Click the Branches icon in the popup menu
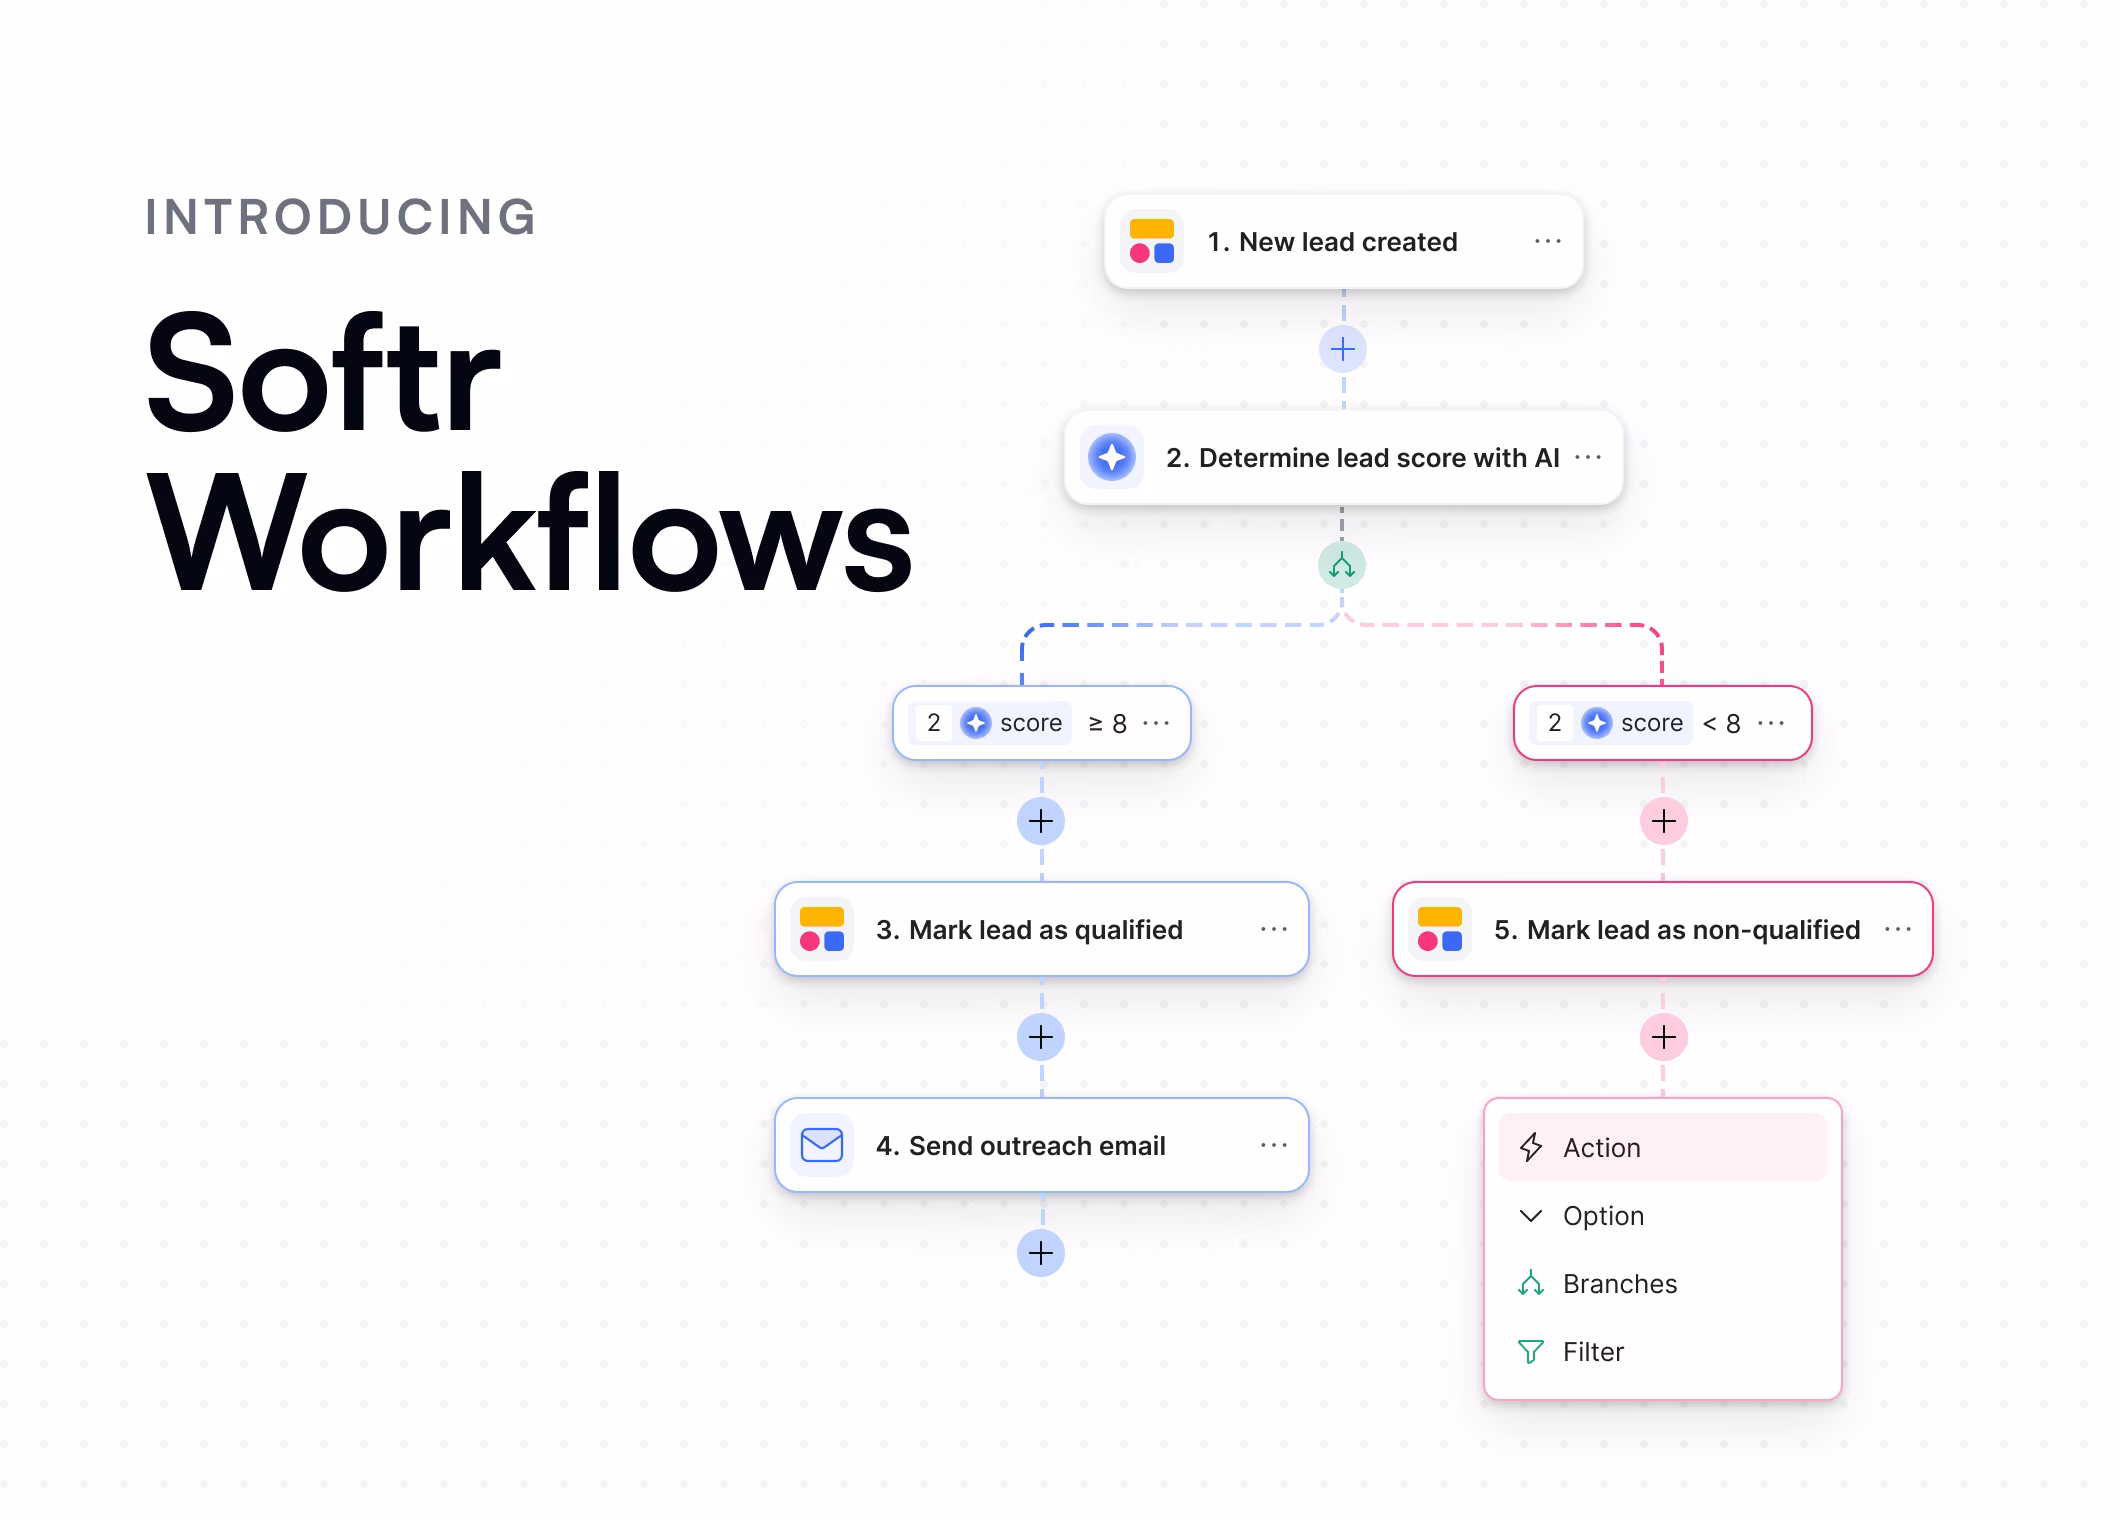Viewport: 2120px width, 1520px height. (1530, 1283)
